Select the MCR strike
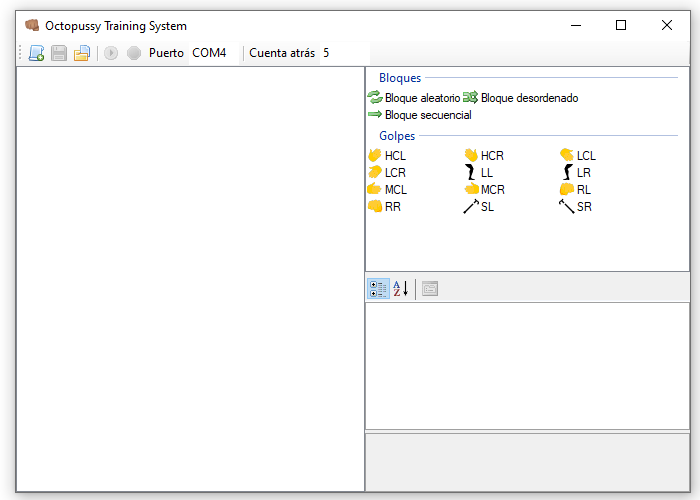Viewport: 700px width, 500px height. pyautogui.click(x=484, y=190)
